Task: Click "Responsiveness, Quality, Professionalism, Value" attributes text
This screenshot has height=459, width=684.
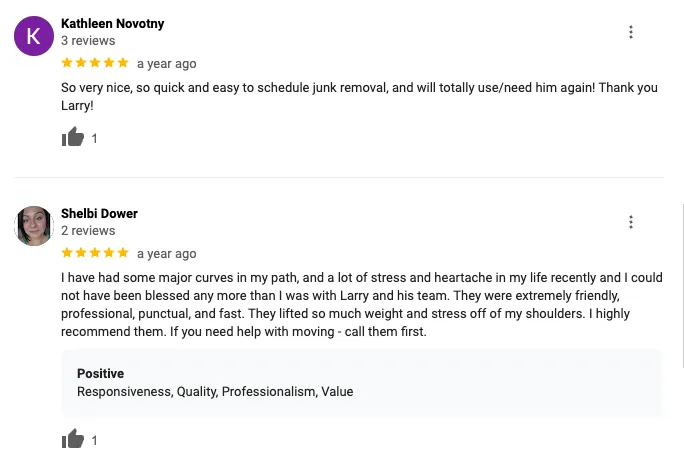Action: [215, 392]
